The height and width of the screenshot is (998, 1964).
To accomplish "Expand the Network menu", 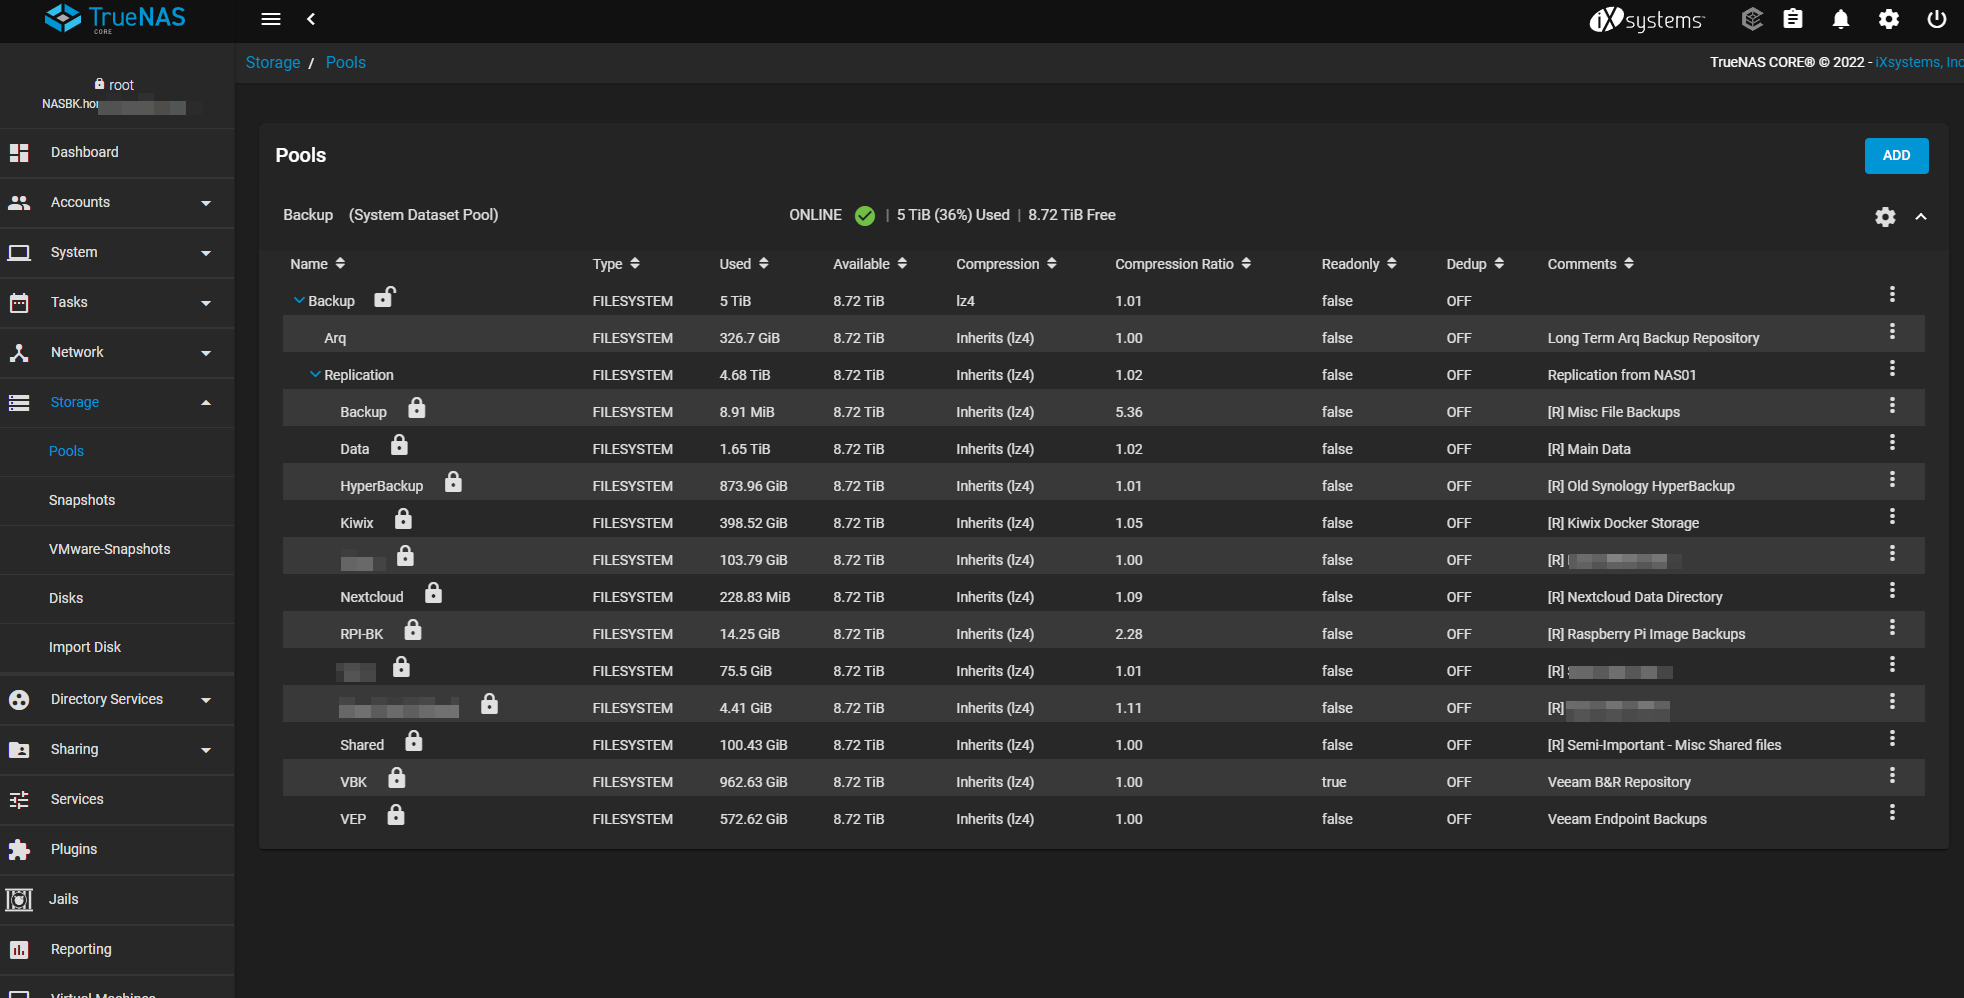I will pos(117,353).
